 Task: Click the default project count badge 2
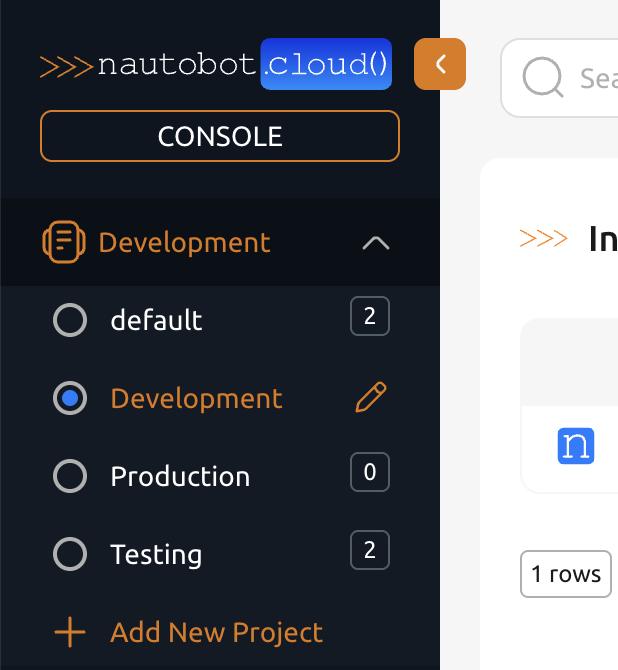[x=370, y=316]
